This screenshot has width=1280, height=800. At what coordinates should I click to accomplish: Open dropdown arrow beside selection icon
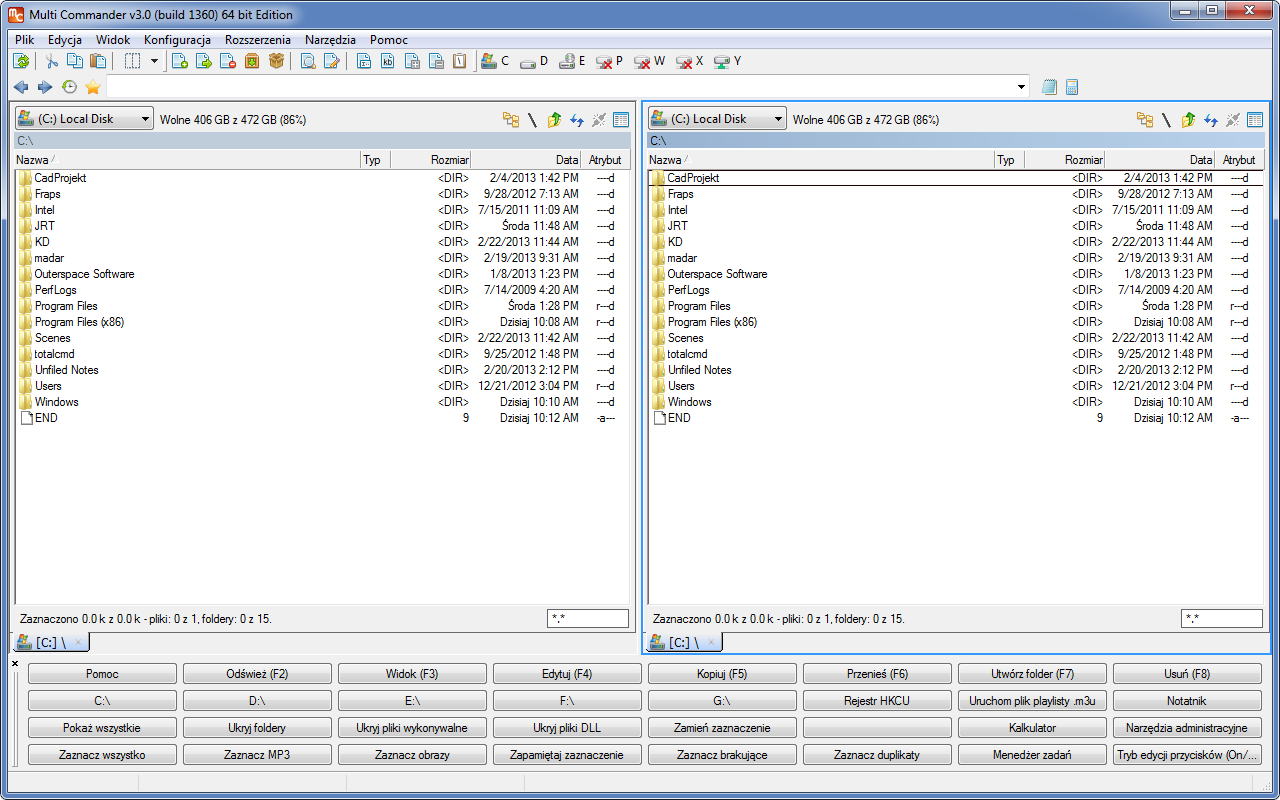pyautogui.click(x=154, y=61)
